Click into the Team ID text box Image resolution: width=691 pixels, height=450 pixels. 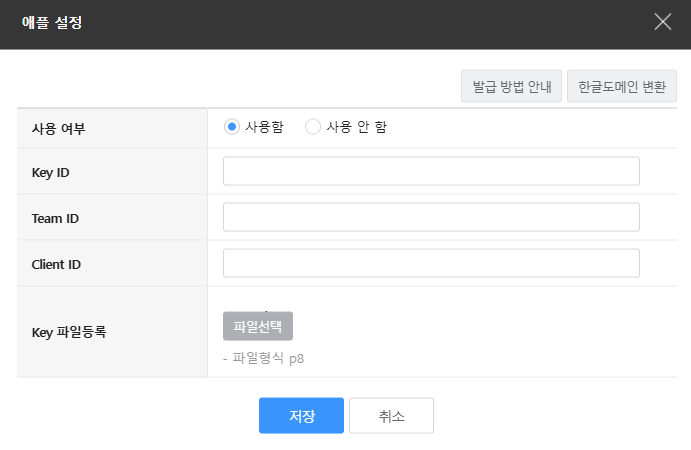[431, 217]
